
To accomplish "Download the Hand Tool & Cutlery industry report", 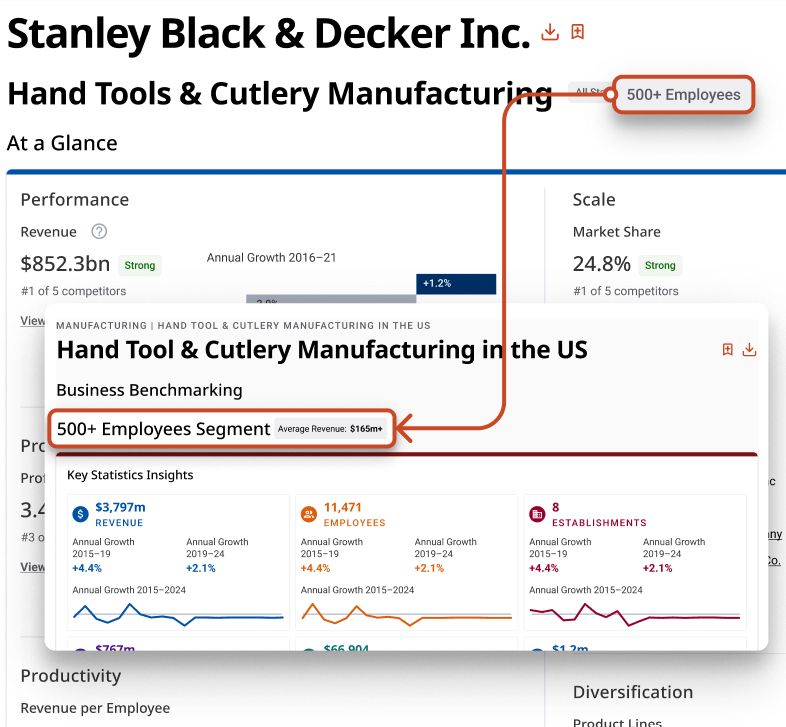I will coord(749,350).
